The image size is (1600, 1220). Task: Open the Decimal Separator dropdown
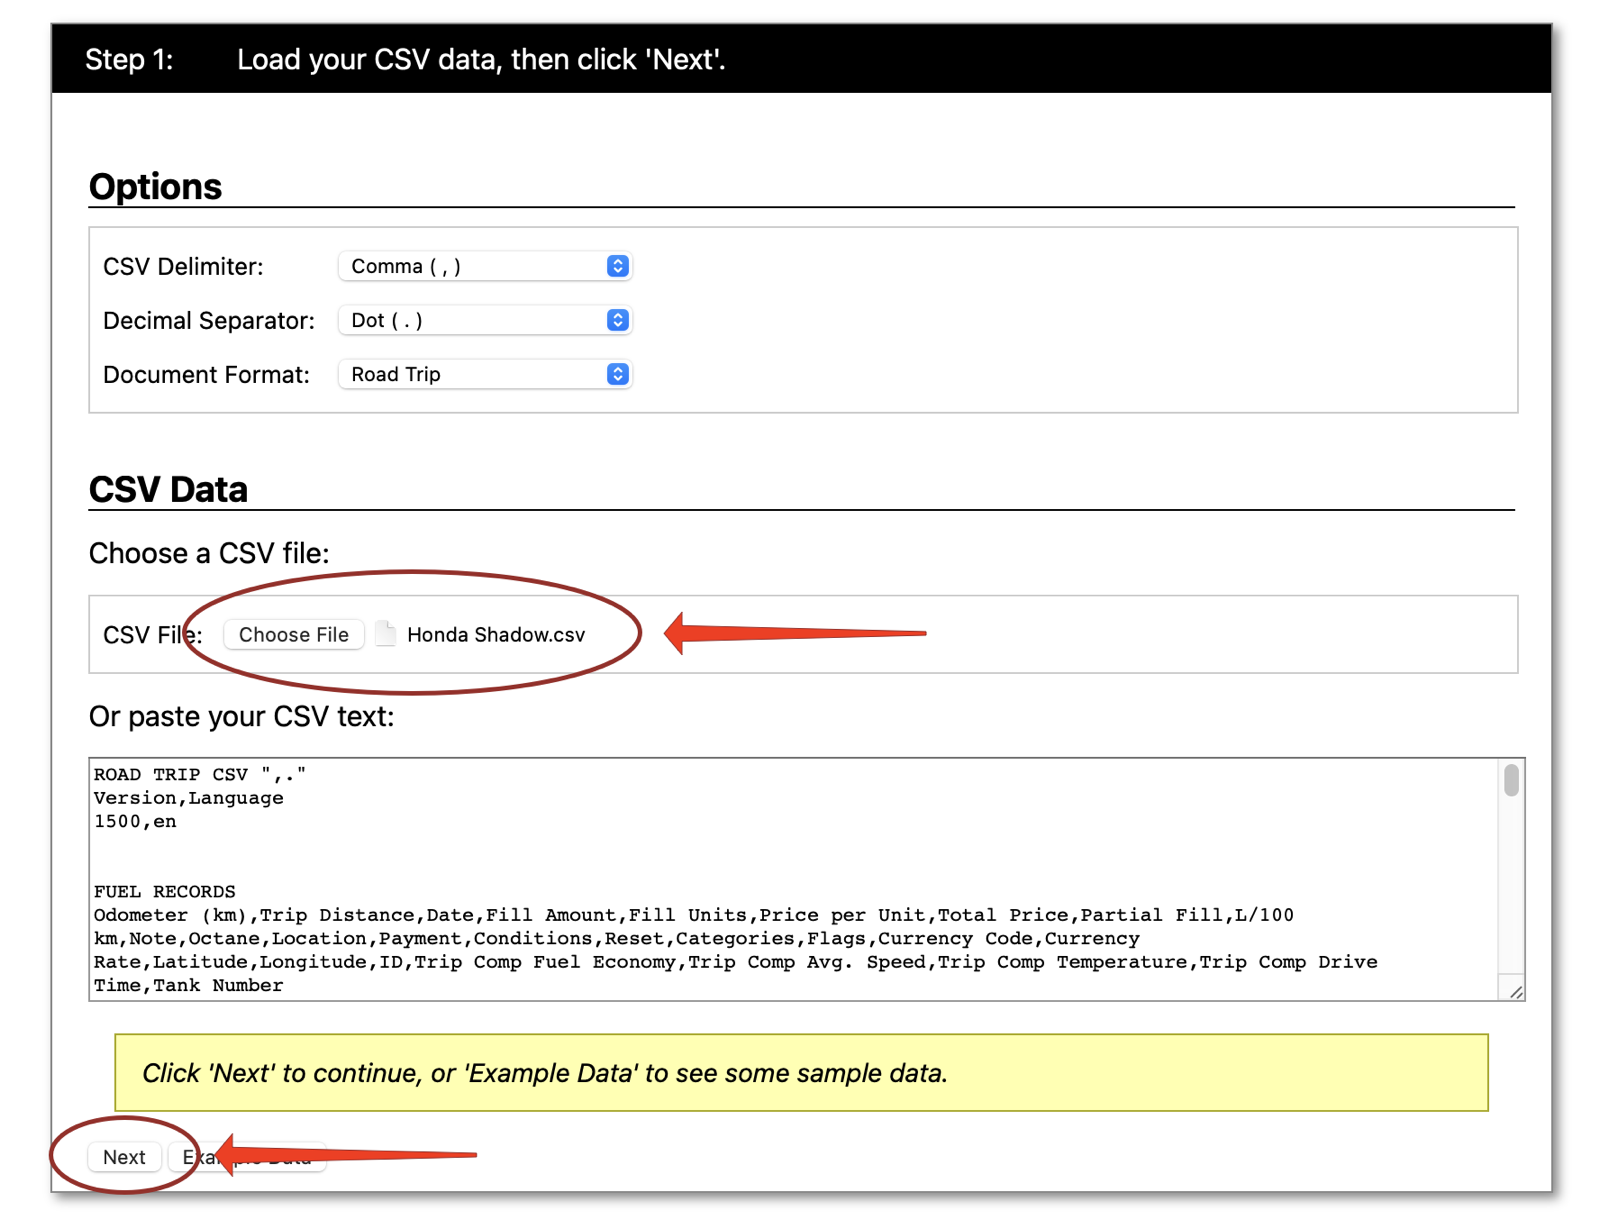[x=484, y=320]
